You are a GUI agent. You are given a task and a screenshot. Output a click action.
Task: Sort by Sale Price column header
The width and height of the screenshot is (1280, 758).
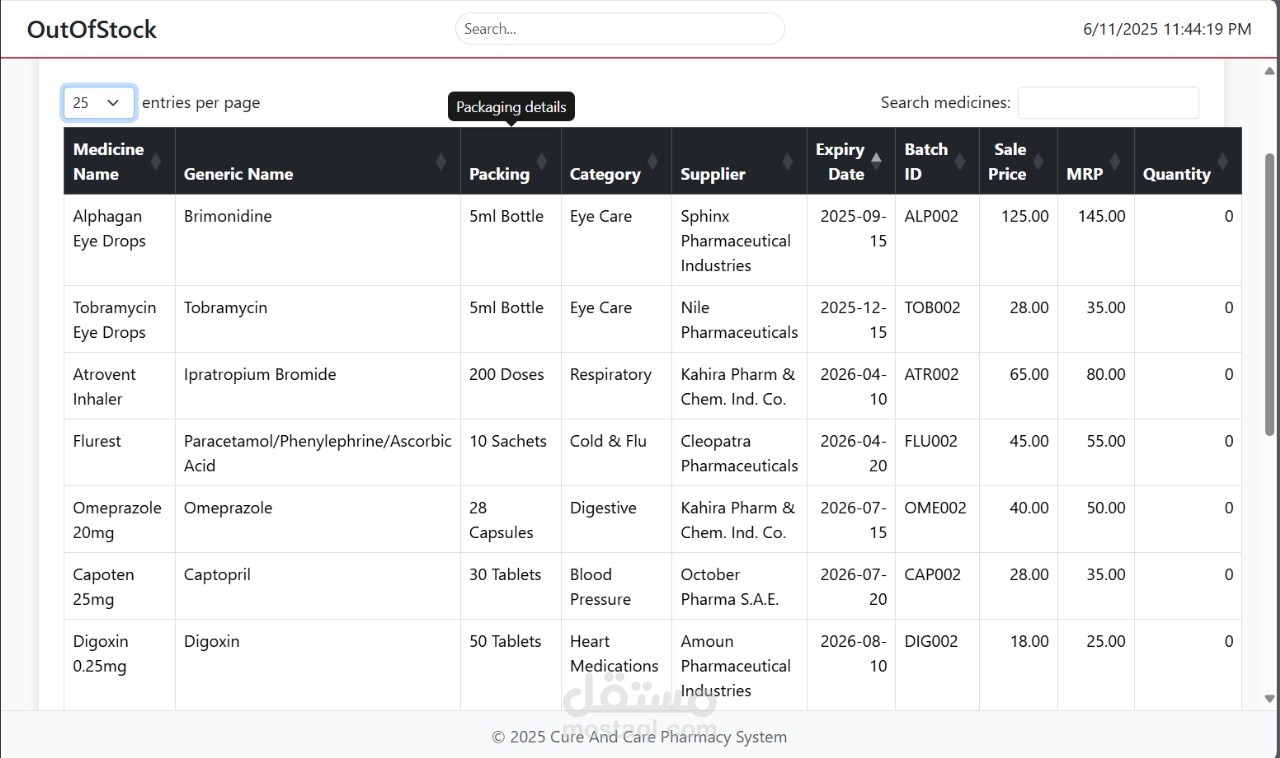[1018, 161]
